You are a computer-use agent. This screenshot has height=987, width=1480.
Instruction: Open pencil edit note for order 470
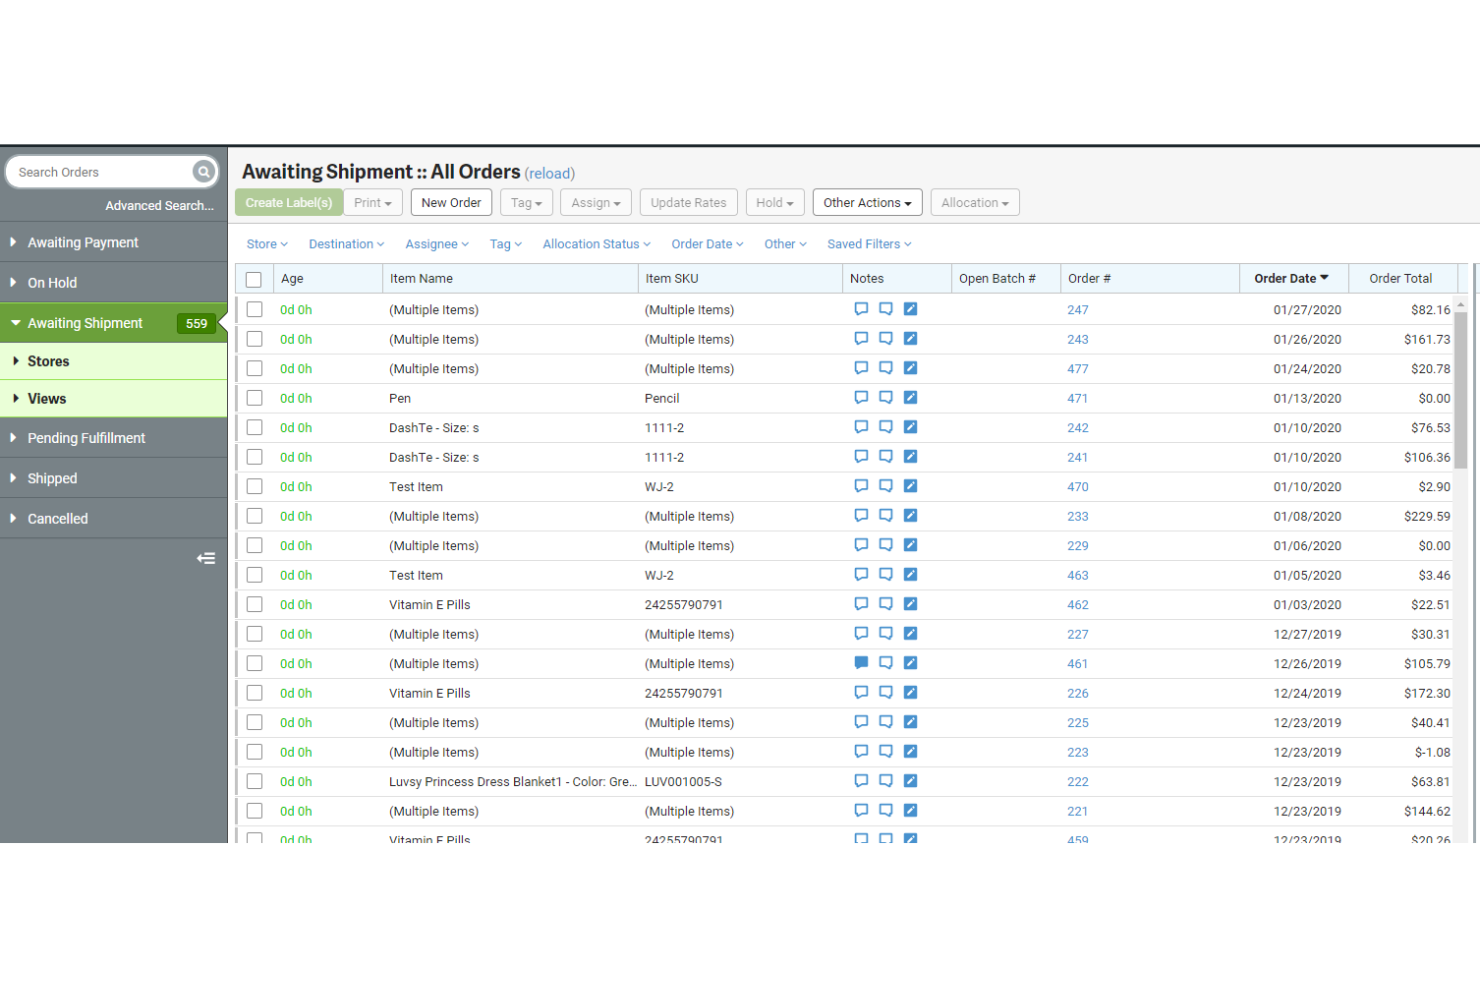[x=910, y=486]
